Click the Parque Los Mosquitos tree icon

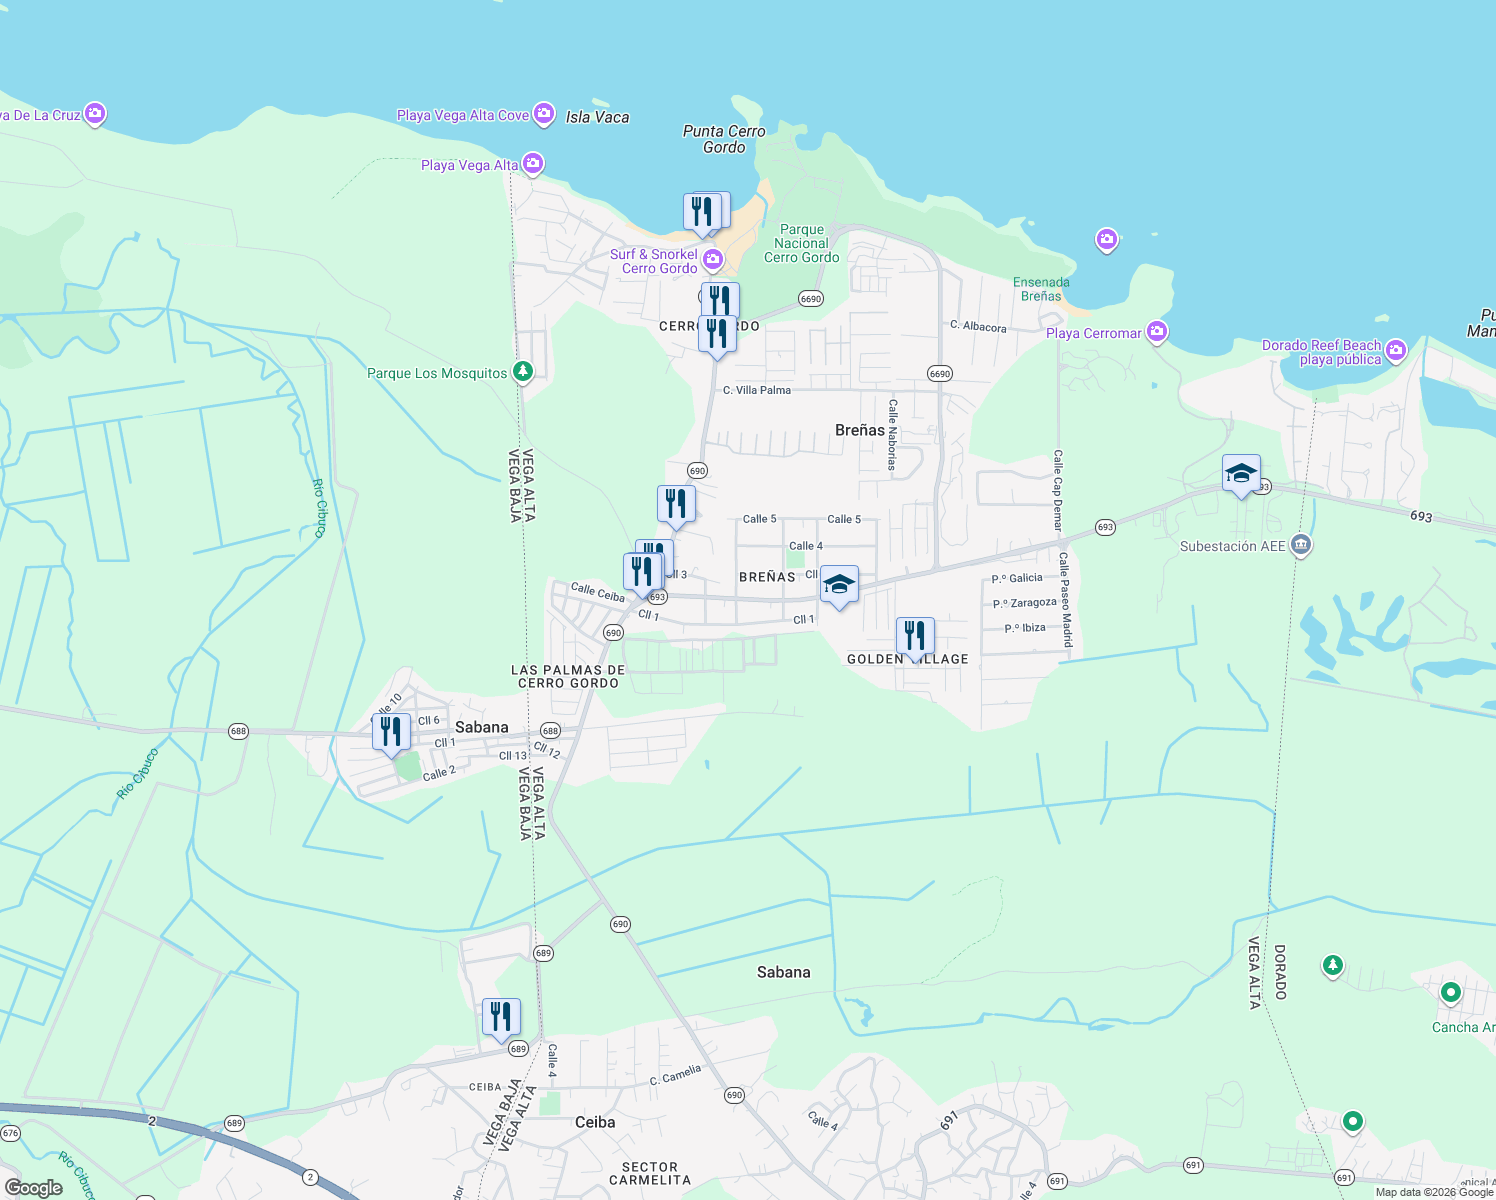pyautogui.click(x=521, y=371)
